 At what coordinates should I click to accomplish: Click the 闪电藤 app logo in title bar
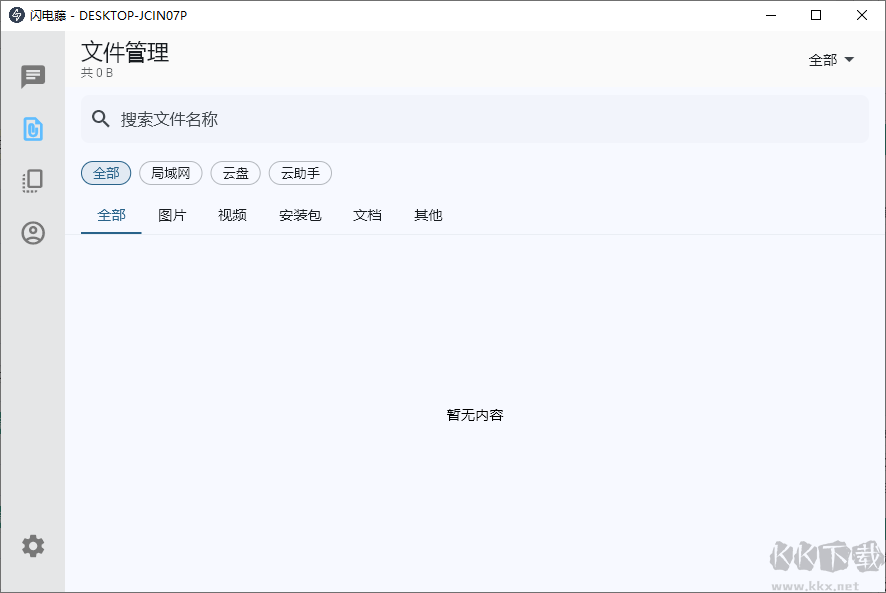coord(16,15)
